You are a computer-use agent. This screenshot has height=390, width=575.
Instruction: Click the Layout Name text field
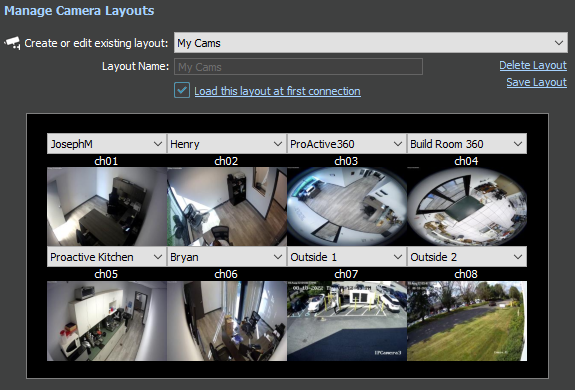(298, 67)
